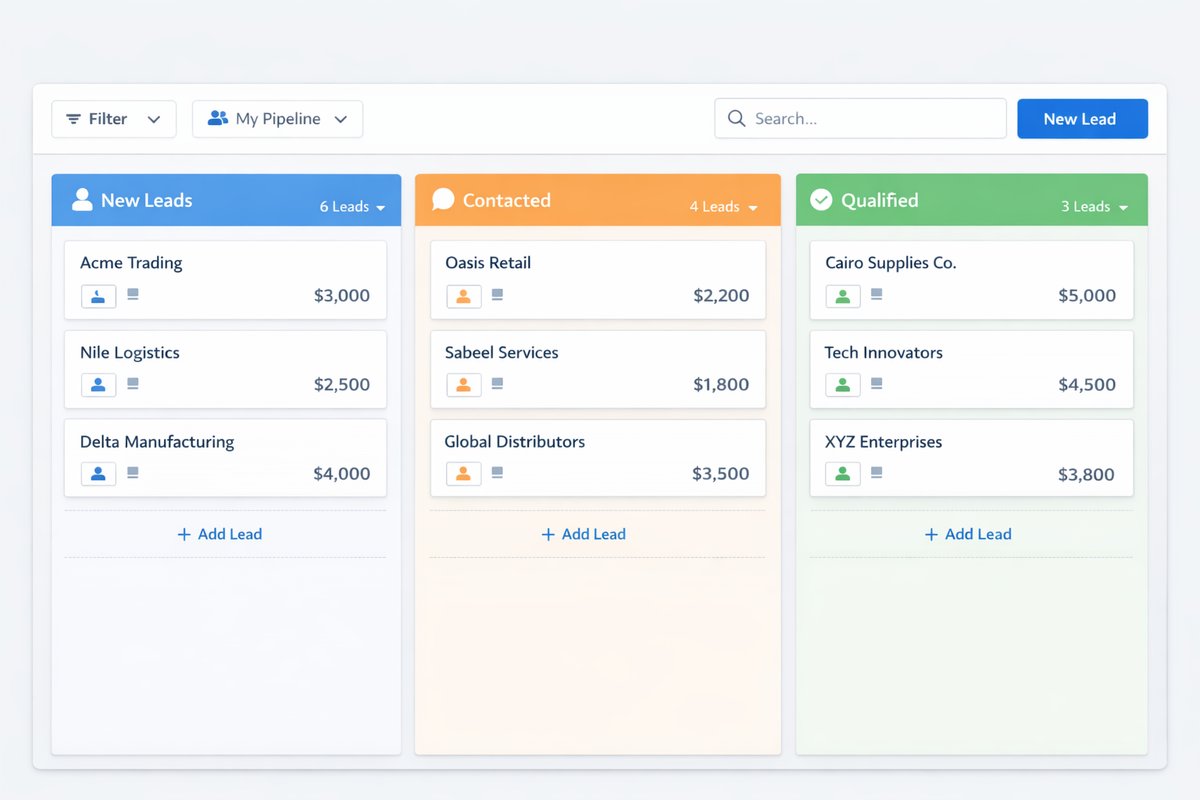Click the avatar icon on Delta Manufacturing card
Image resolution: width=1200 pixels, height=800 pixels.
[98, 474]
